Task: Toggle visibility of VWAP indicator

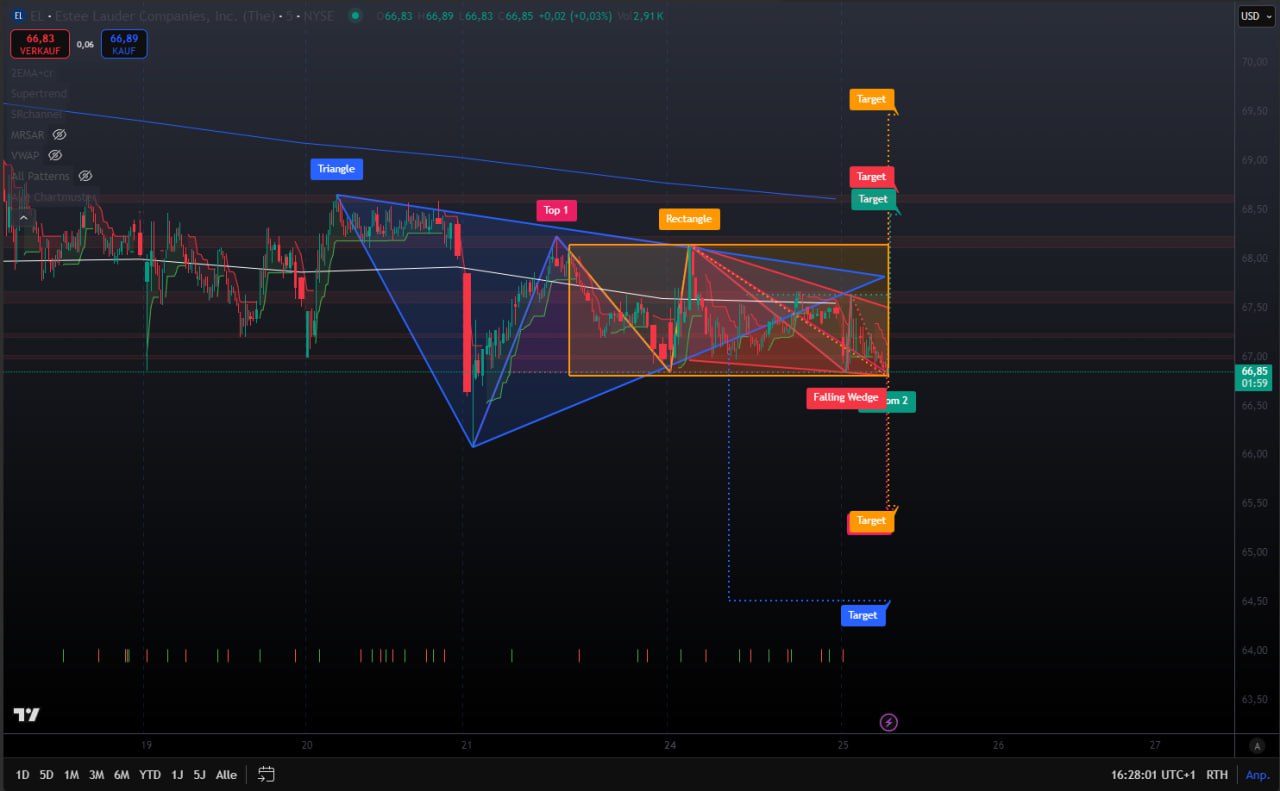Action: [55, 155]
